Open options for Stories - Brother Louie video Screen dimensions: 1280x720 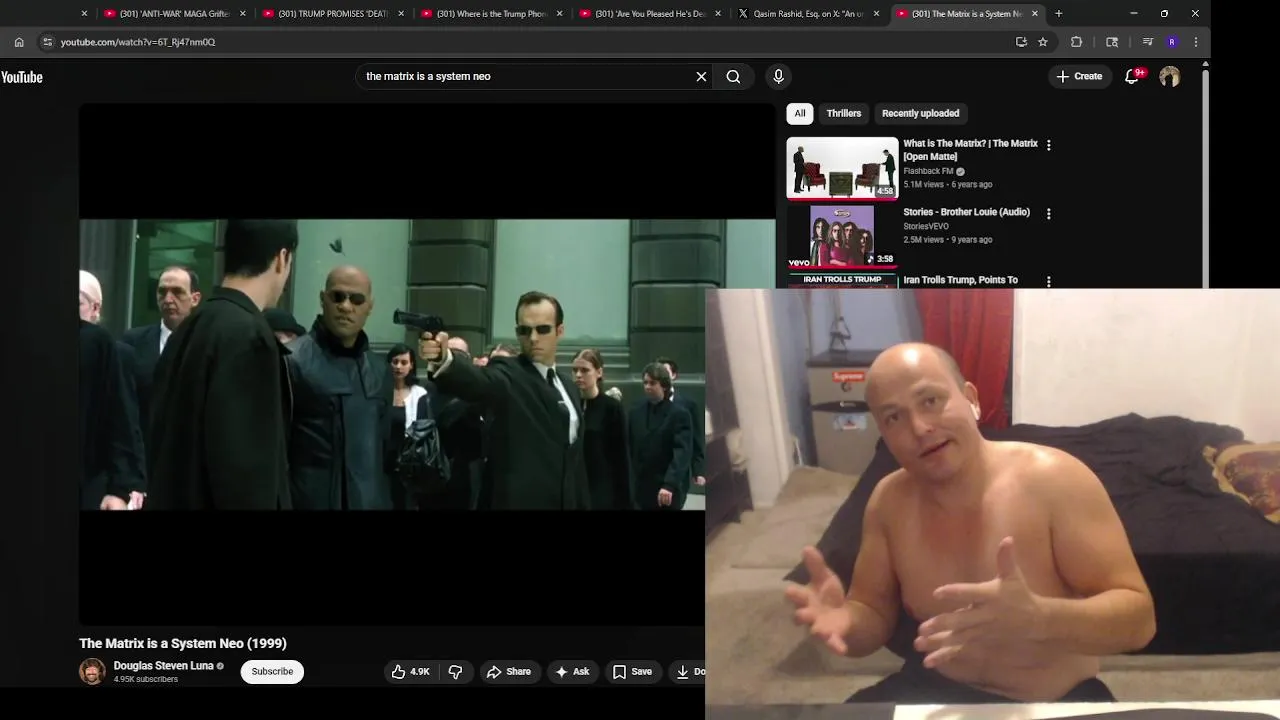(x=1048, y=213)
